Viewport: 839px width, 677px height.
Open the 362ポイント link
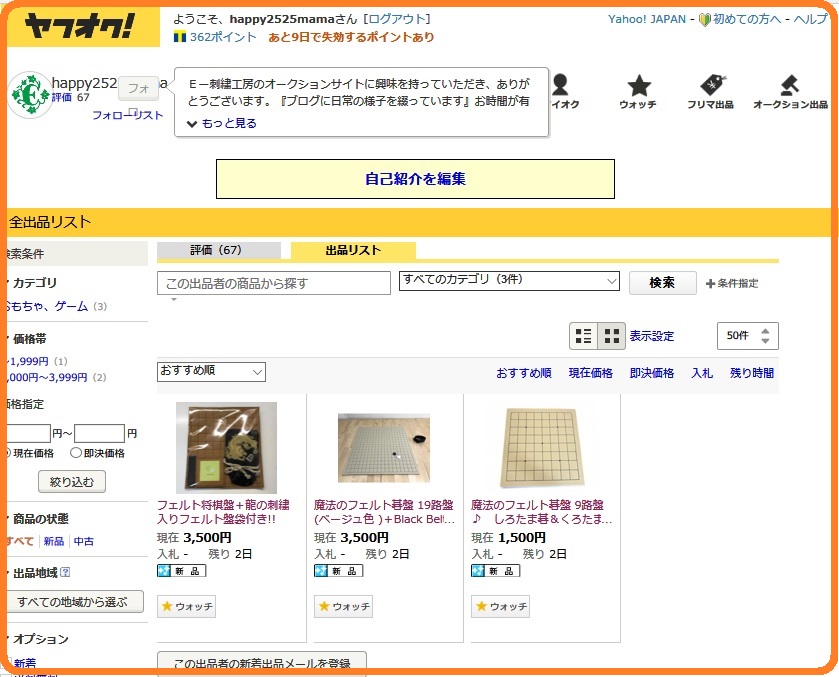tap(223, 37)
